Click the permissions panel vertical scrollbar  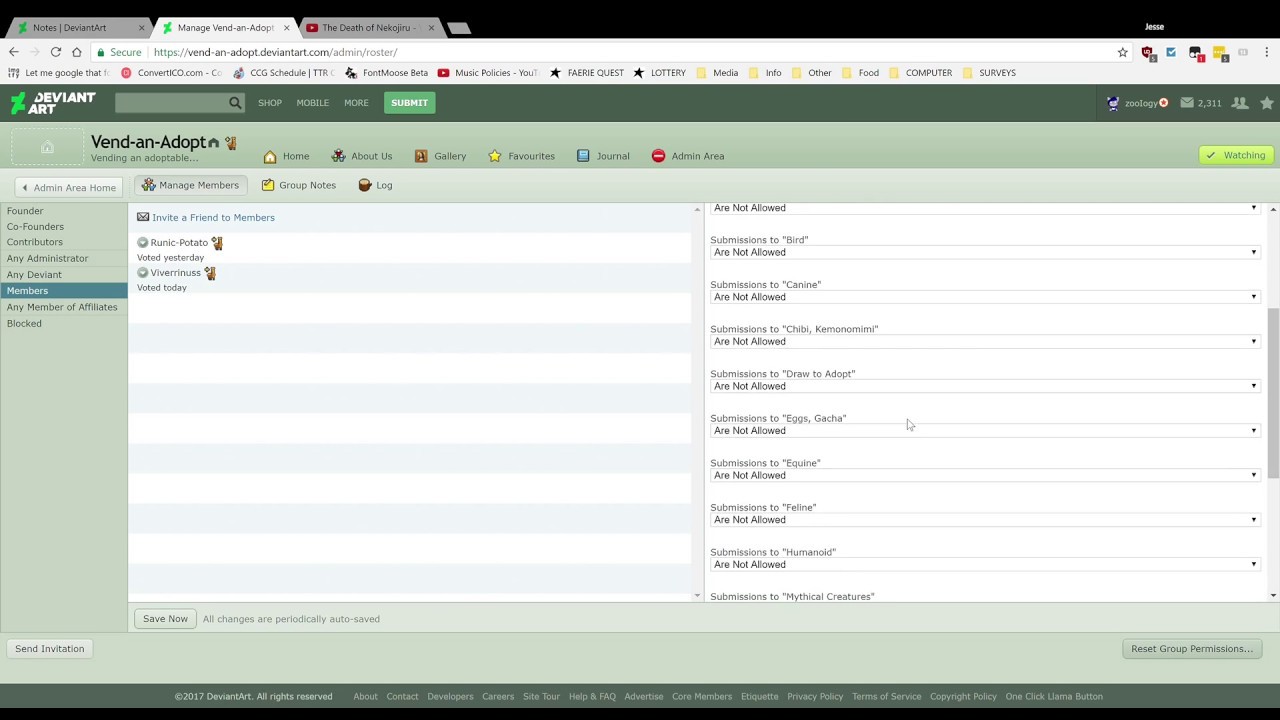click(1273, 395)
